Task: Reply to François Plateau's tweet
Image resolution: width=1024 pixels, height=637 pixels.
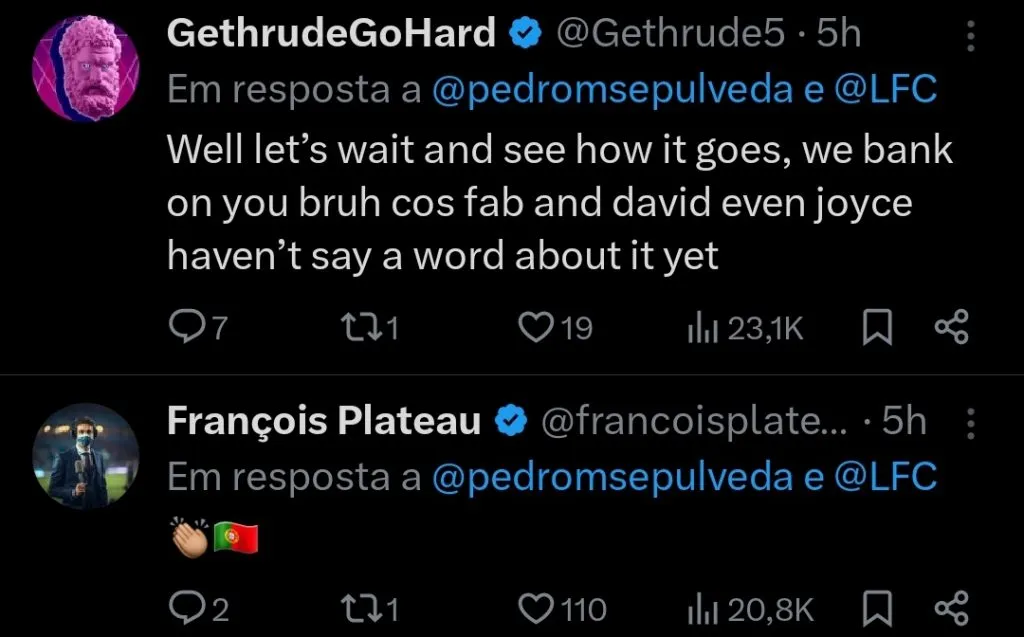Action: point(190,608)
